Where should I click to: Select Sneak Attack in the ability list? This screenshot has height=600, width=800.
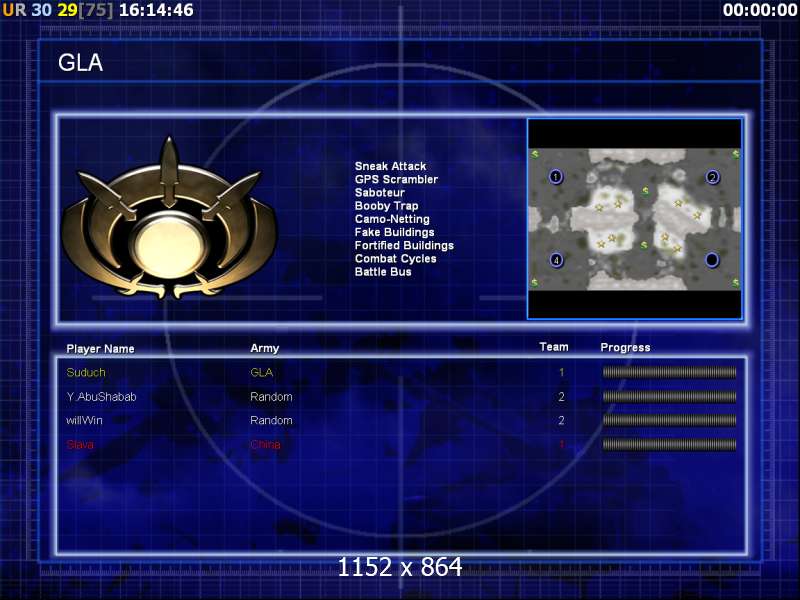click(x=390, y=166)
